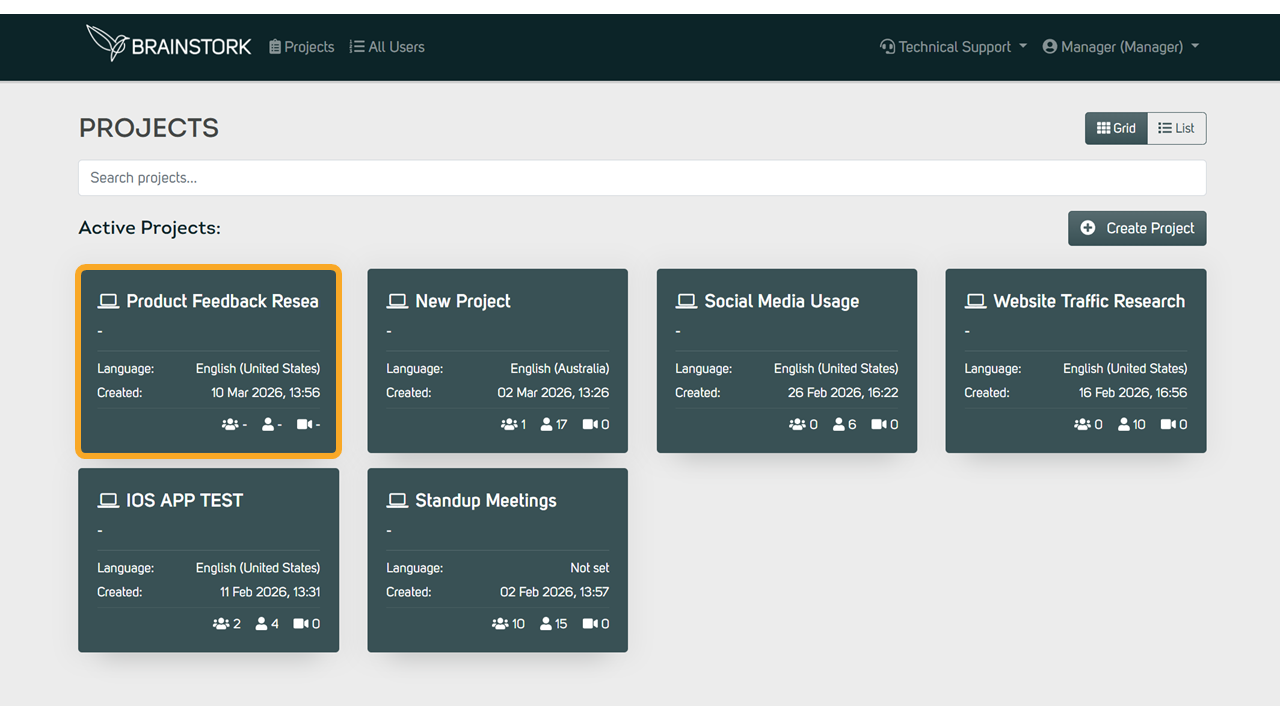Click the groups icon on Standup Meetings card
The image size is (1280, 720).
coord(500,624)
